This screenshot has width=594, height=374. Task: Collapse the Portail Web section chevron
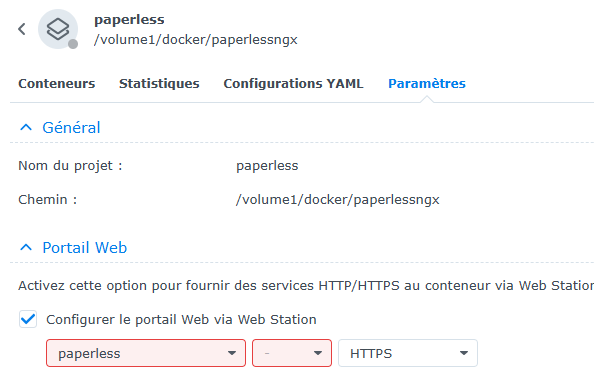click(x=26, y=247)
